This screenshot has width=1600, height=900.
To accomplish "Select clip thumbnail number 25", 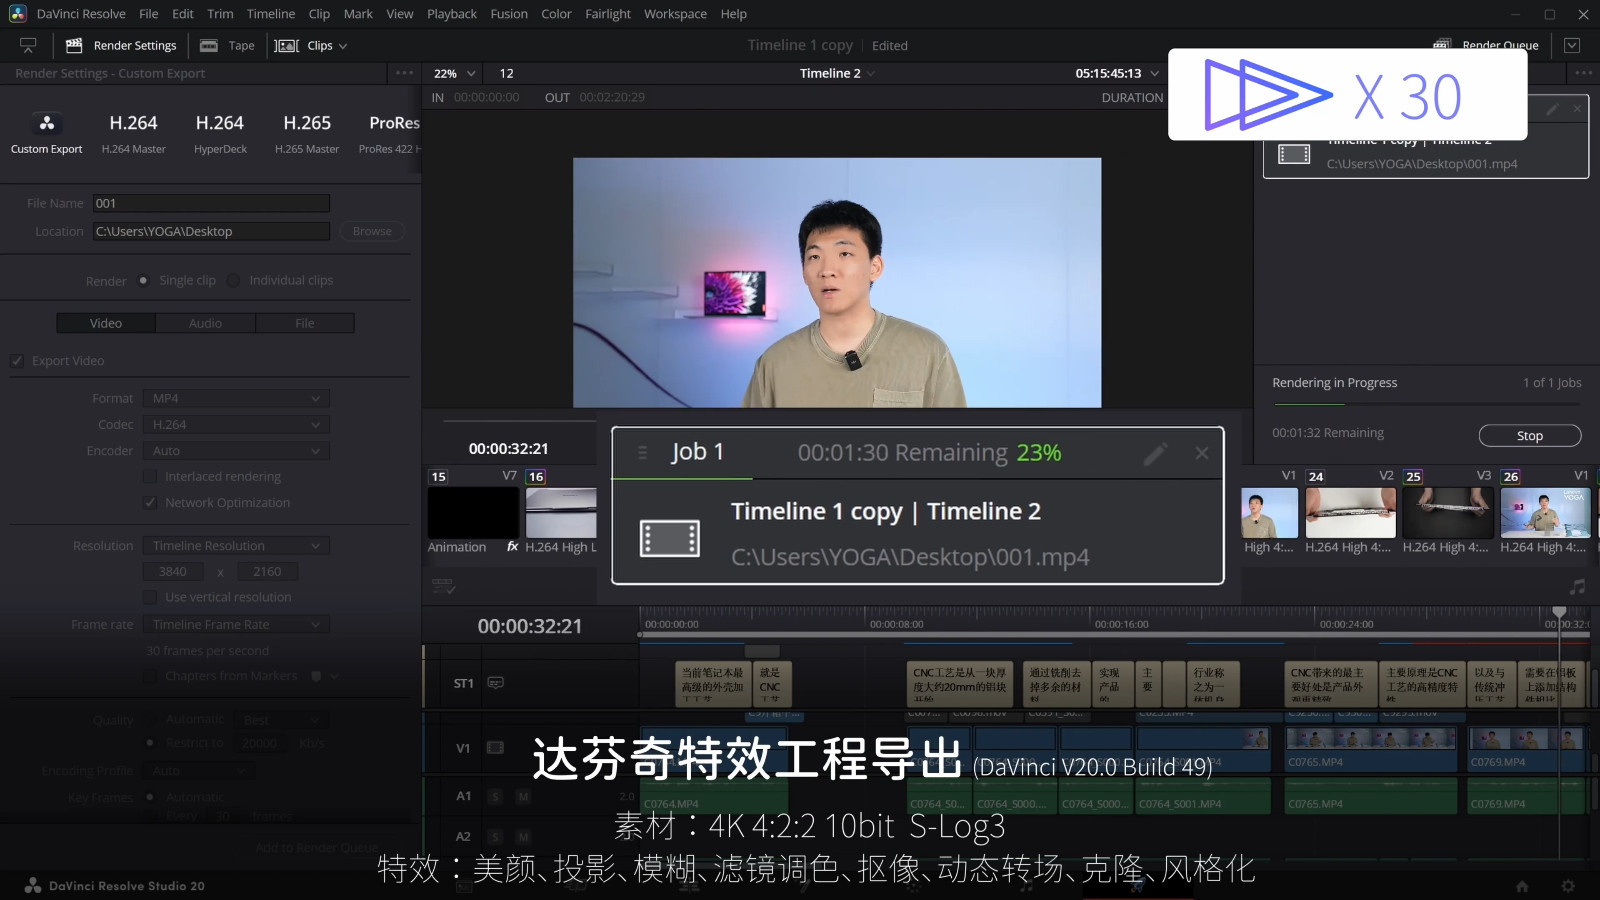I will click(1448, 512).
